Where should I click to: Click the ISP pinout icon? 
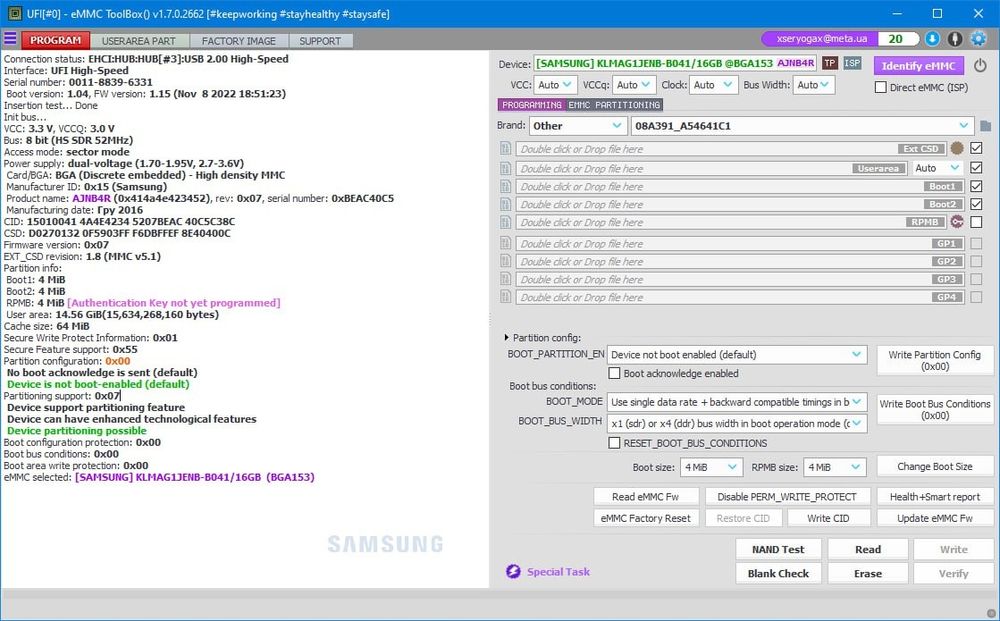click(x=852, y=63)
